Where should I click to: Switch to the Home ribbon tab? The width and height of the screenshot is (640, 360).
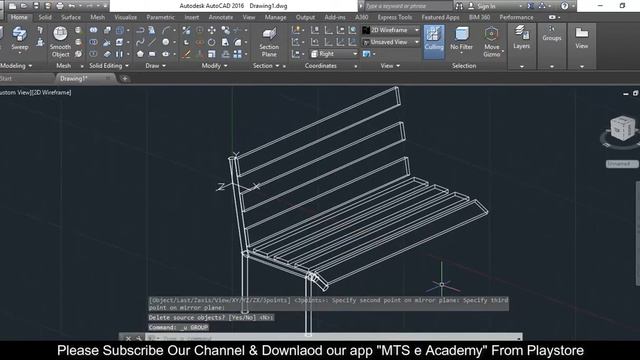point(19,17)
